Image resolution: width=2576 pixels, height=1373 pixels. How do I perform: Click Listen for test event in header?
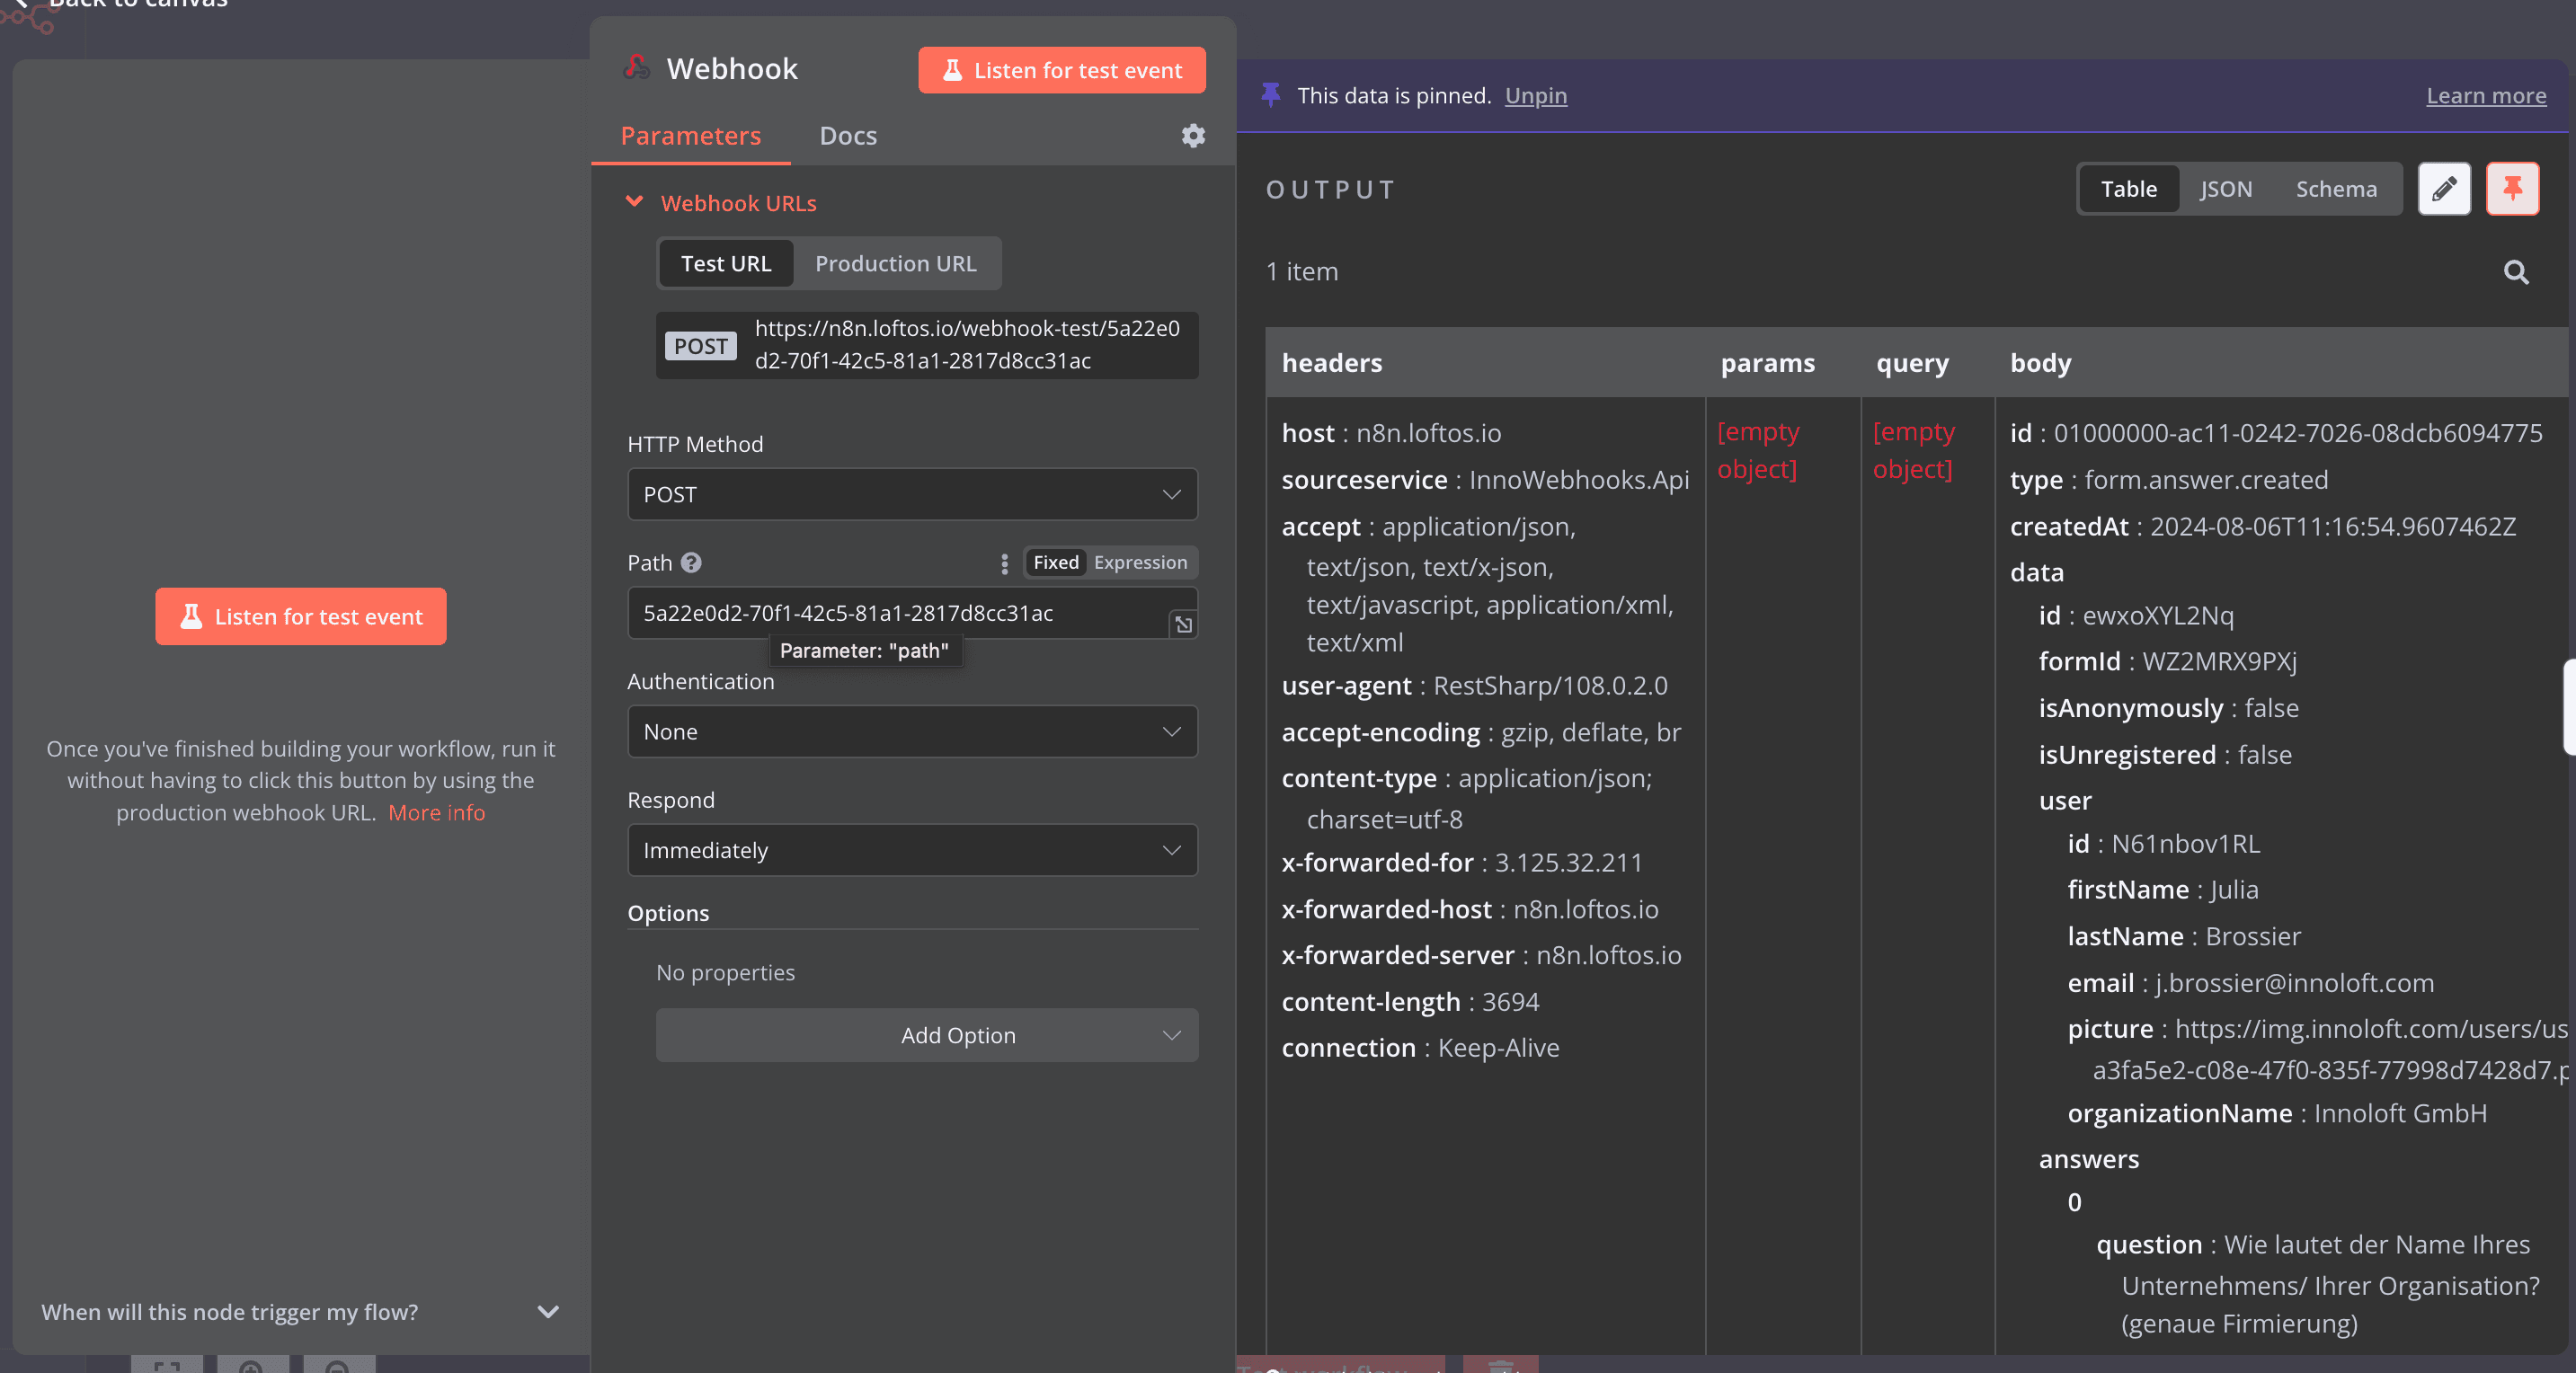click(1061, 71)
